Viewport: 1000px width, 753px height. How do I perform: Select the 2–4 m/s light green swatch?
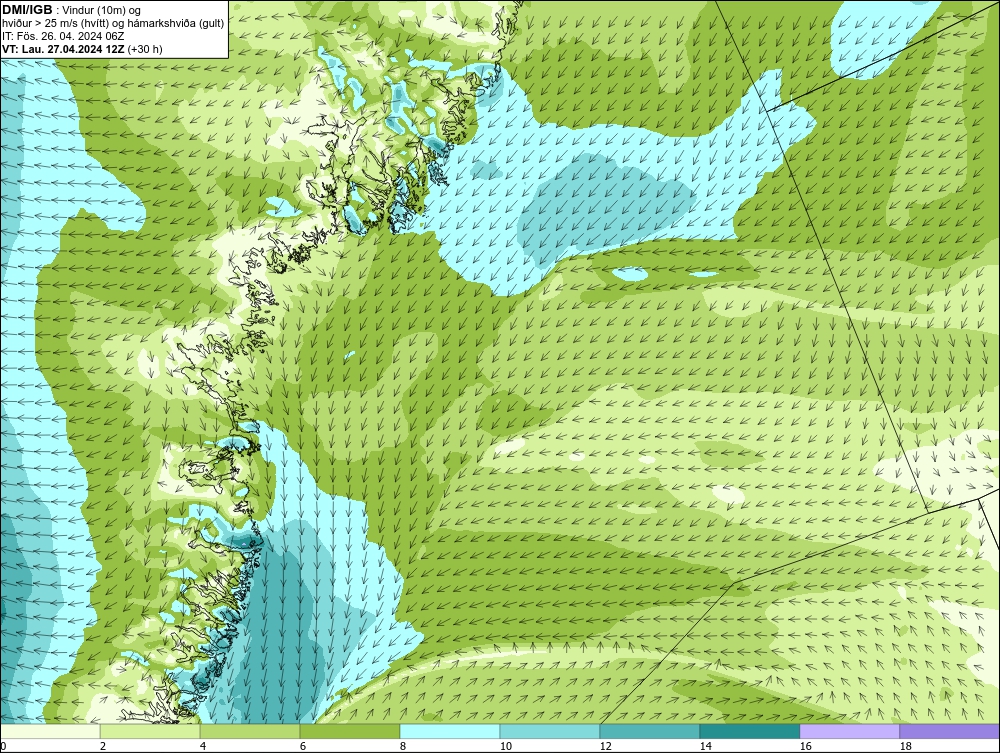pyautogui.click(x=150, y=731)
